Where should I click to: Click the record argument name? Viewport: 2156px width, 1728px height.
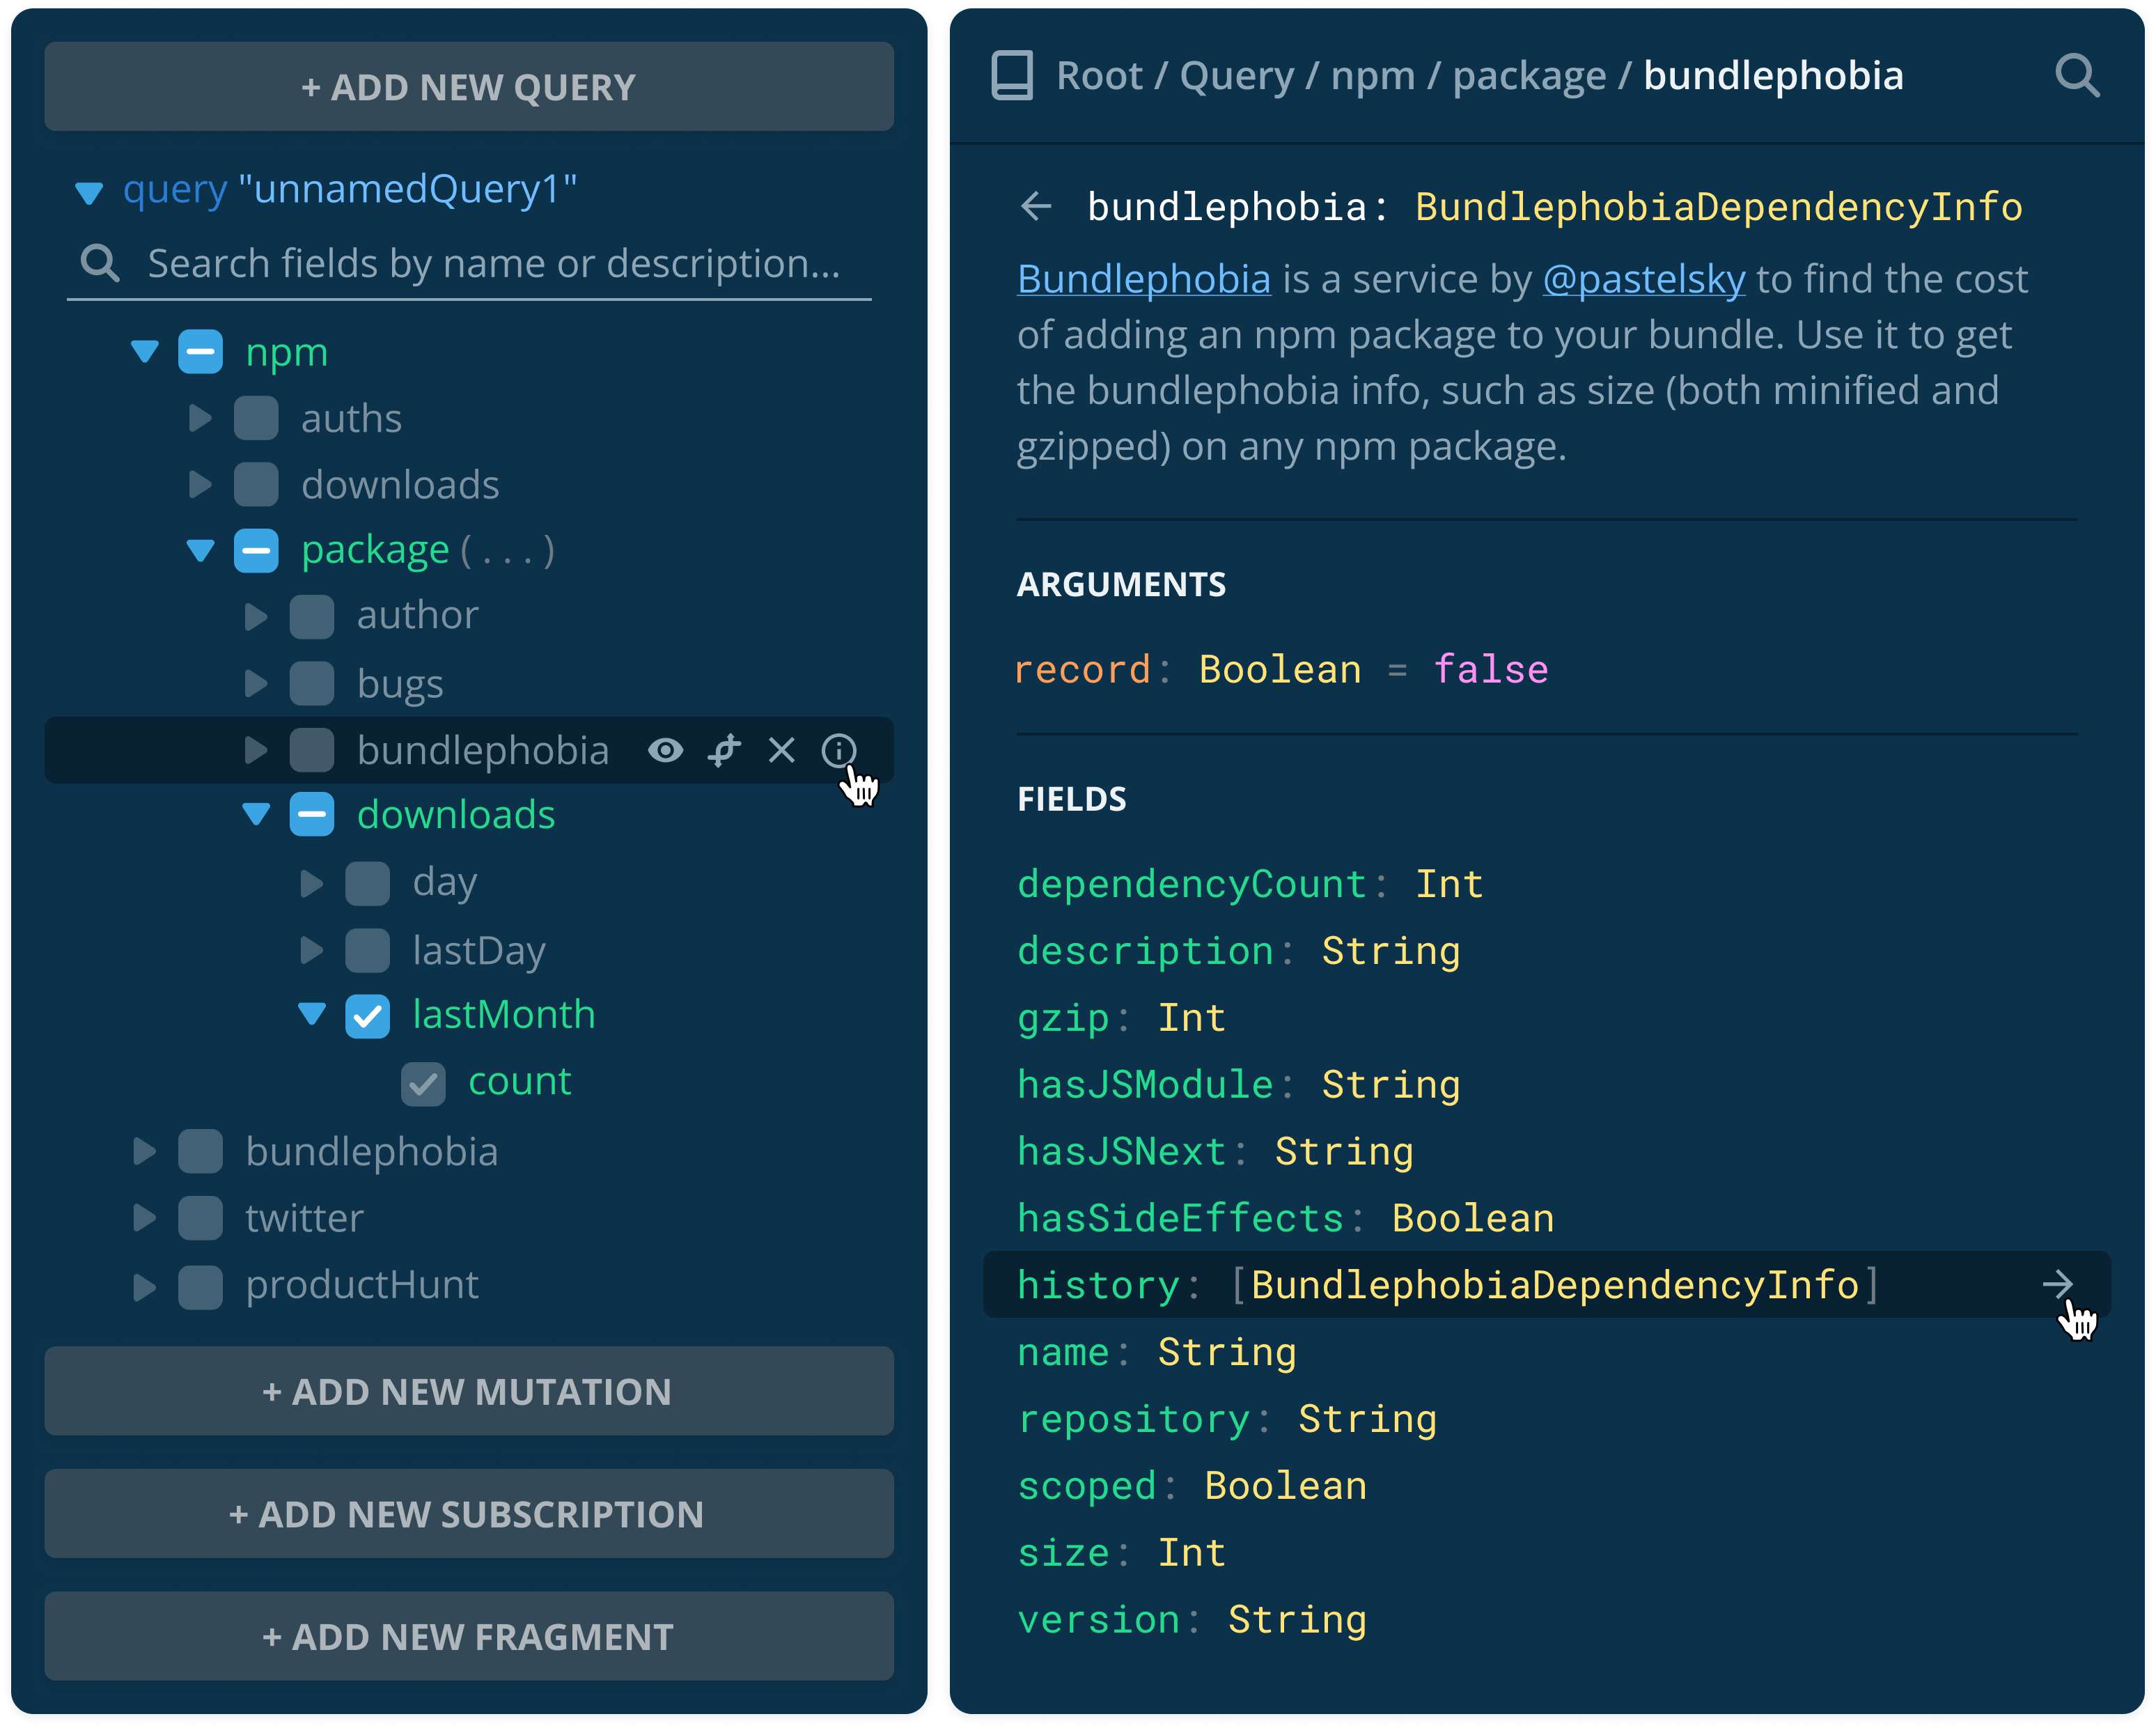click(x=1082, y=669)
